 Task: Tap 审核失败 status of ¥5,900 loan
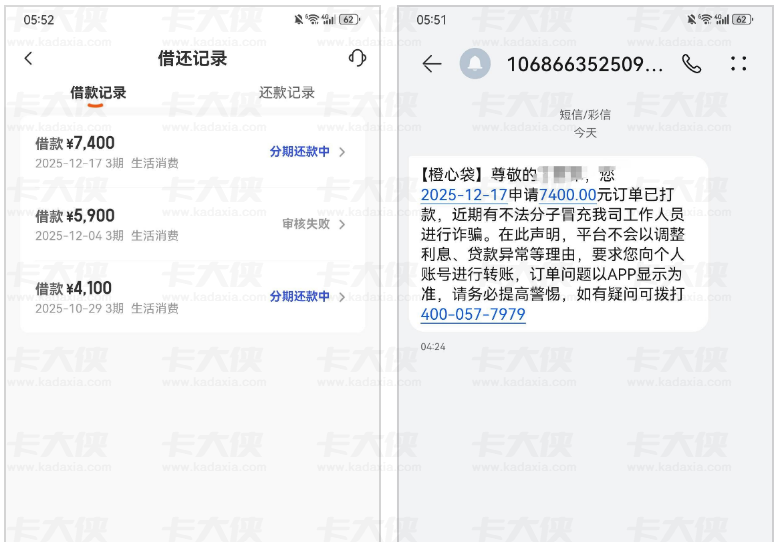coord(306,224)
